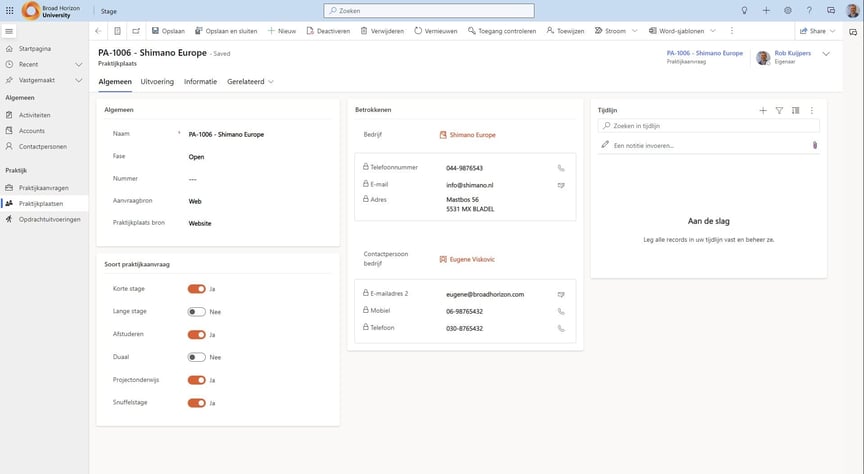
Task: Go back with the arrow icon
Action: tap(98, 31)
